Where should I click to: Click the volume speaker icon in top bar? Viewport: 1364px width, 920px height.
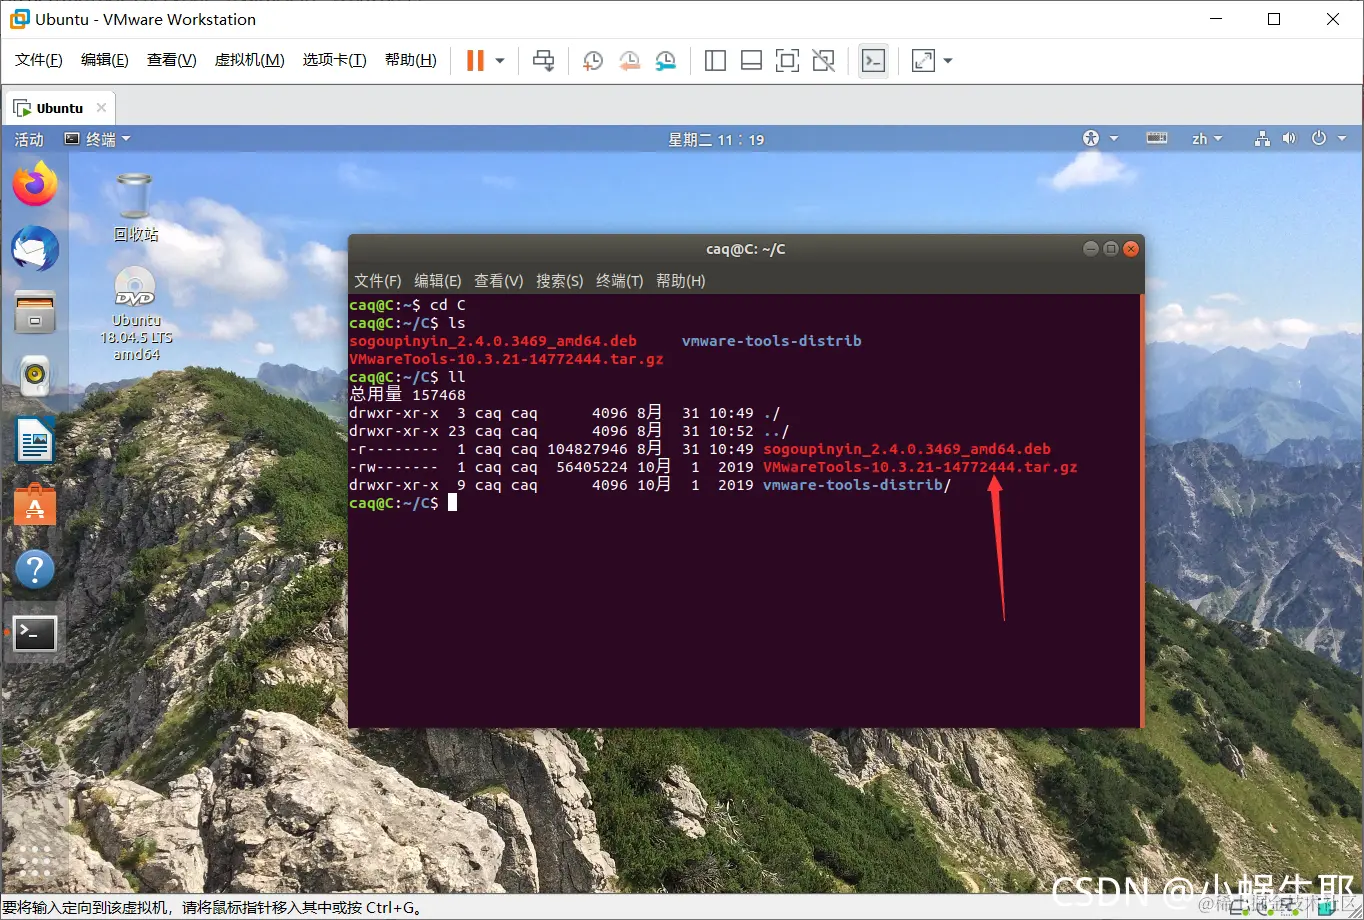[x=1289, y=139]
